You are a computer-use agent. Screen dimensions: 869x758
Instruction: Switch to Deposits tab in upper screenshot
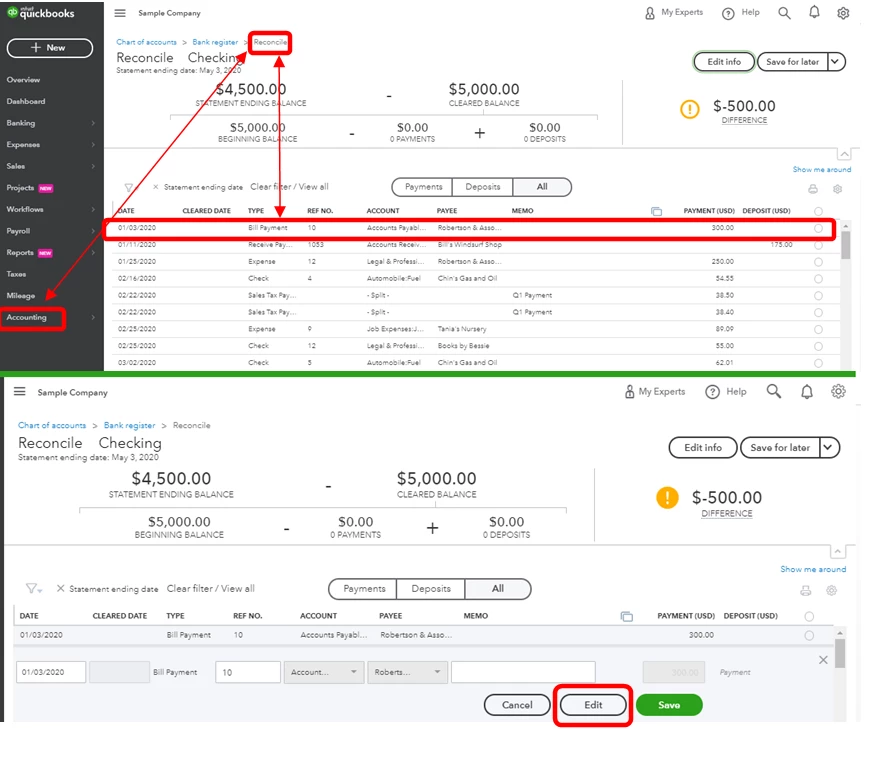coord(482,187)
